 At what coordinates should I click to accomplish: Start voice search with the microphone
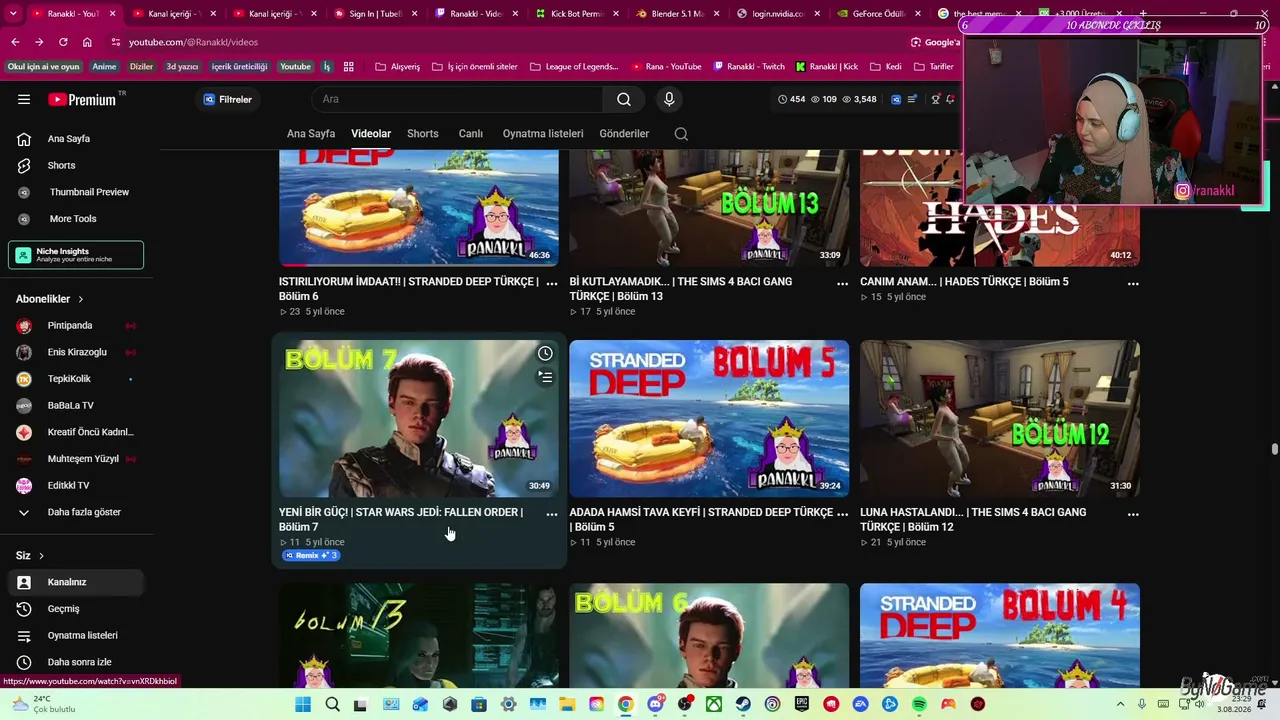[x=669, y=99]
